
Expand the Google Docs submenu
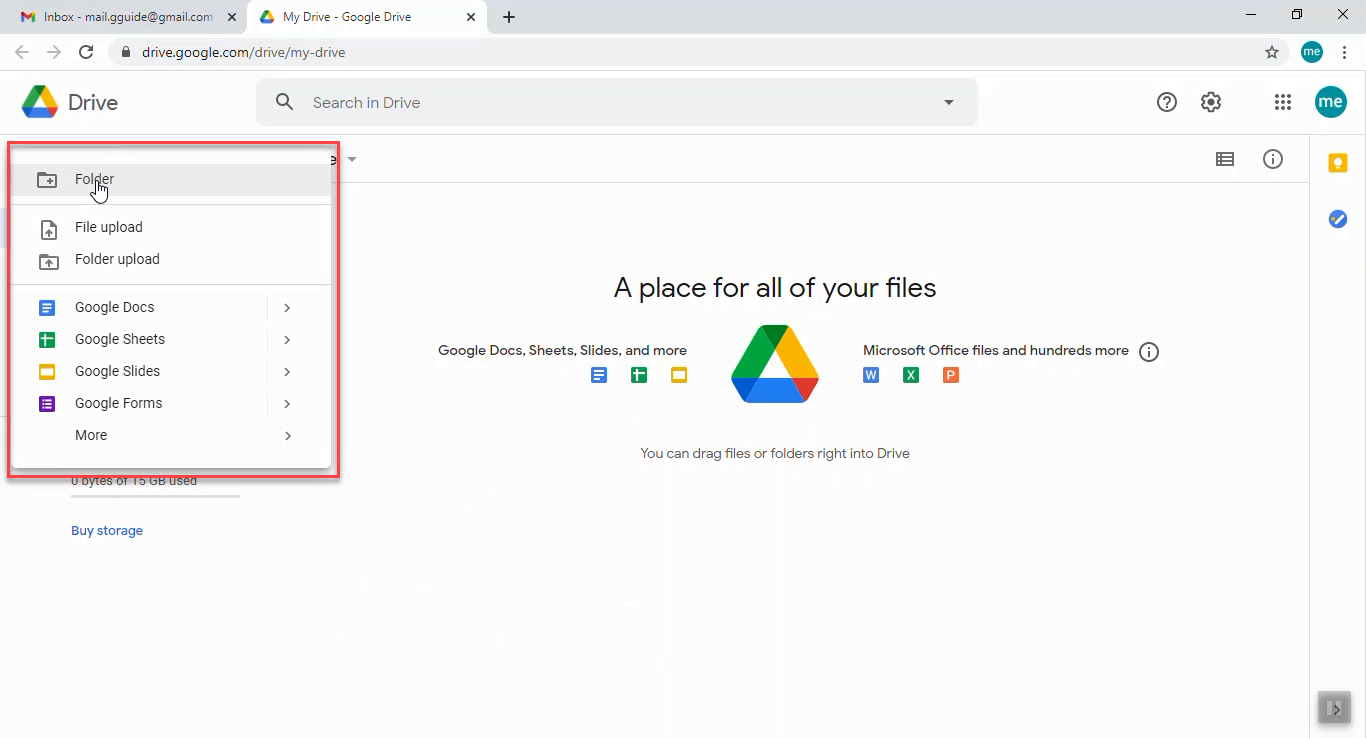[287, 307]
